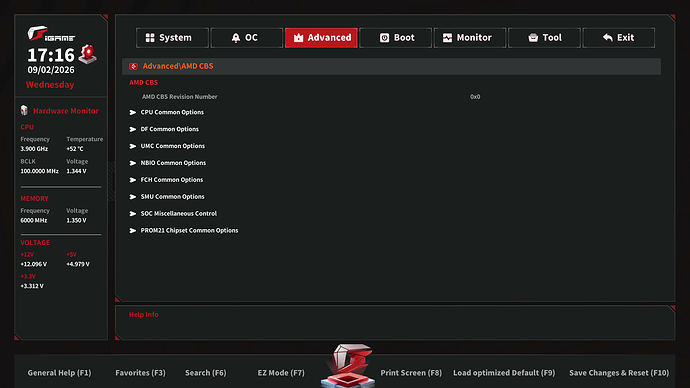Open the Tool tab
This screenshot has width=690, height=388.
click(544, 38)
